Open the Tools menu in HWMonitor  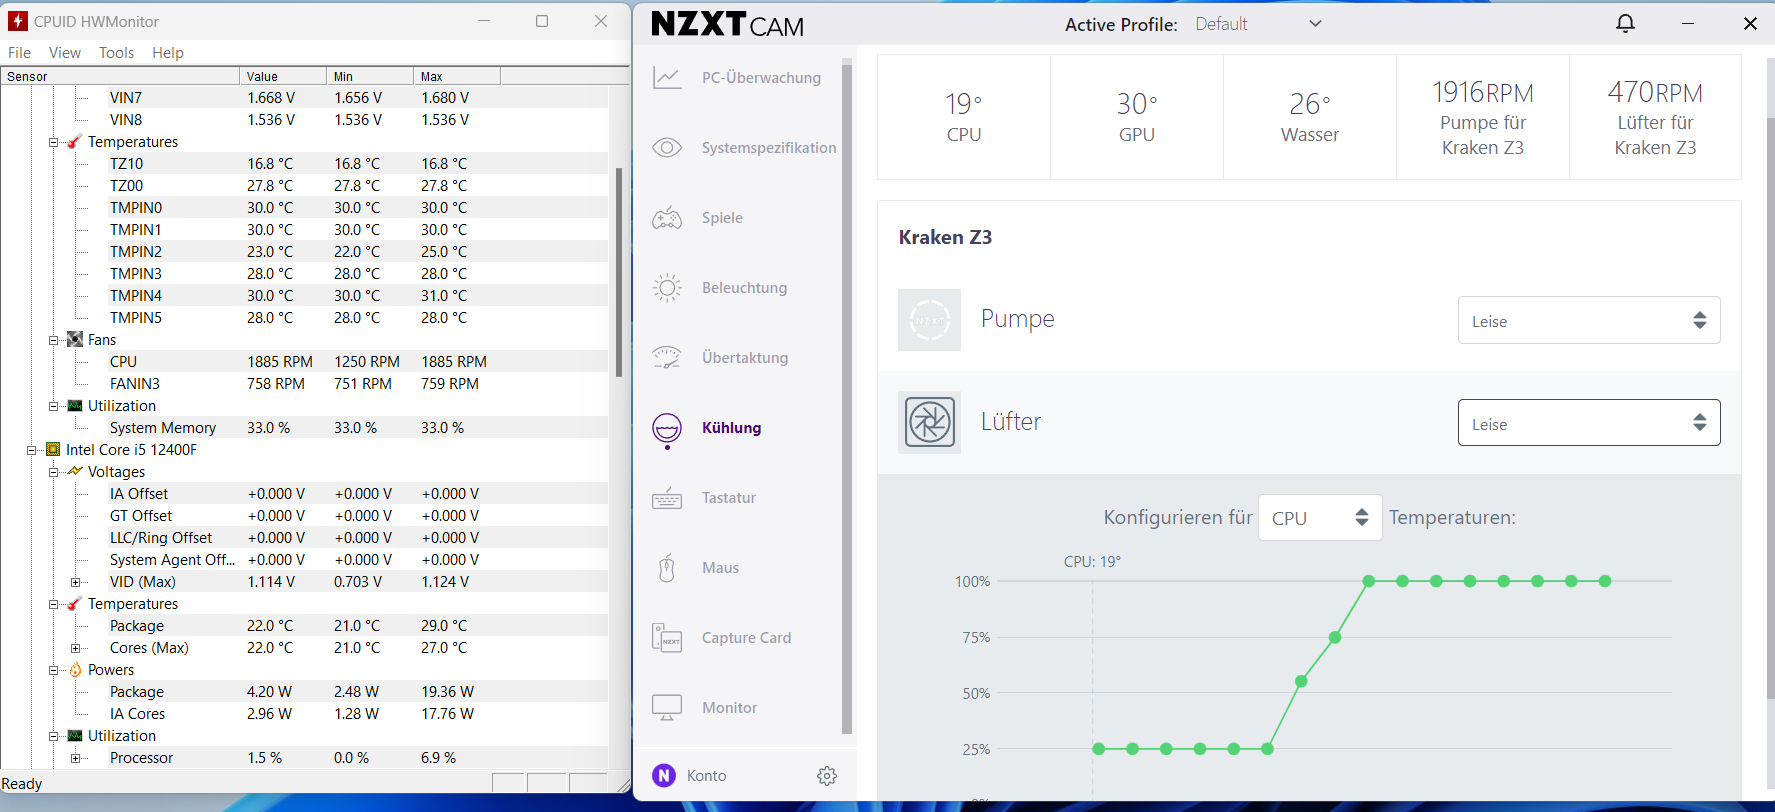pos(116,53)
